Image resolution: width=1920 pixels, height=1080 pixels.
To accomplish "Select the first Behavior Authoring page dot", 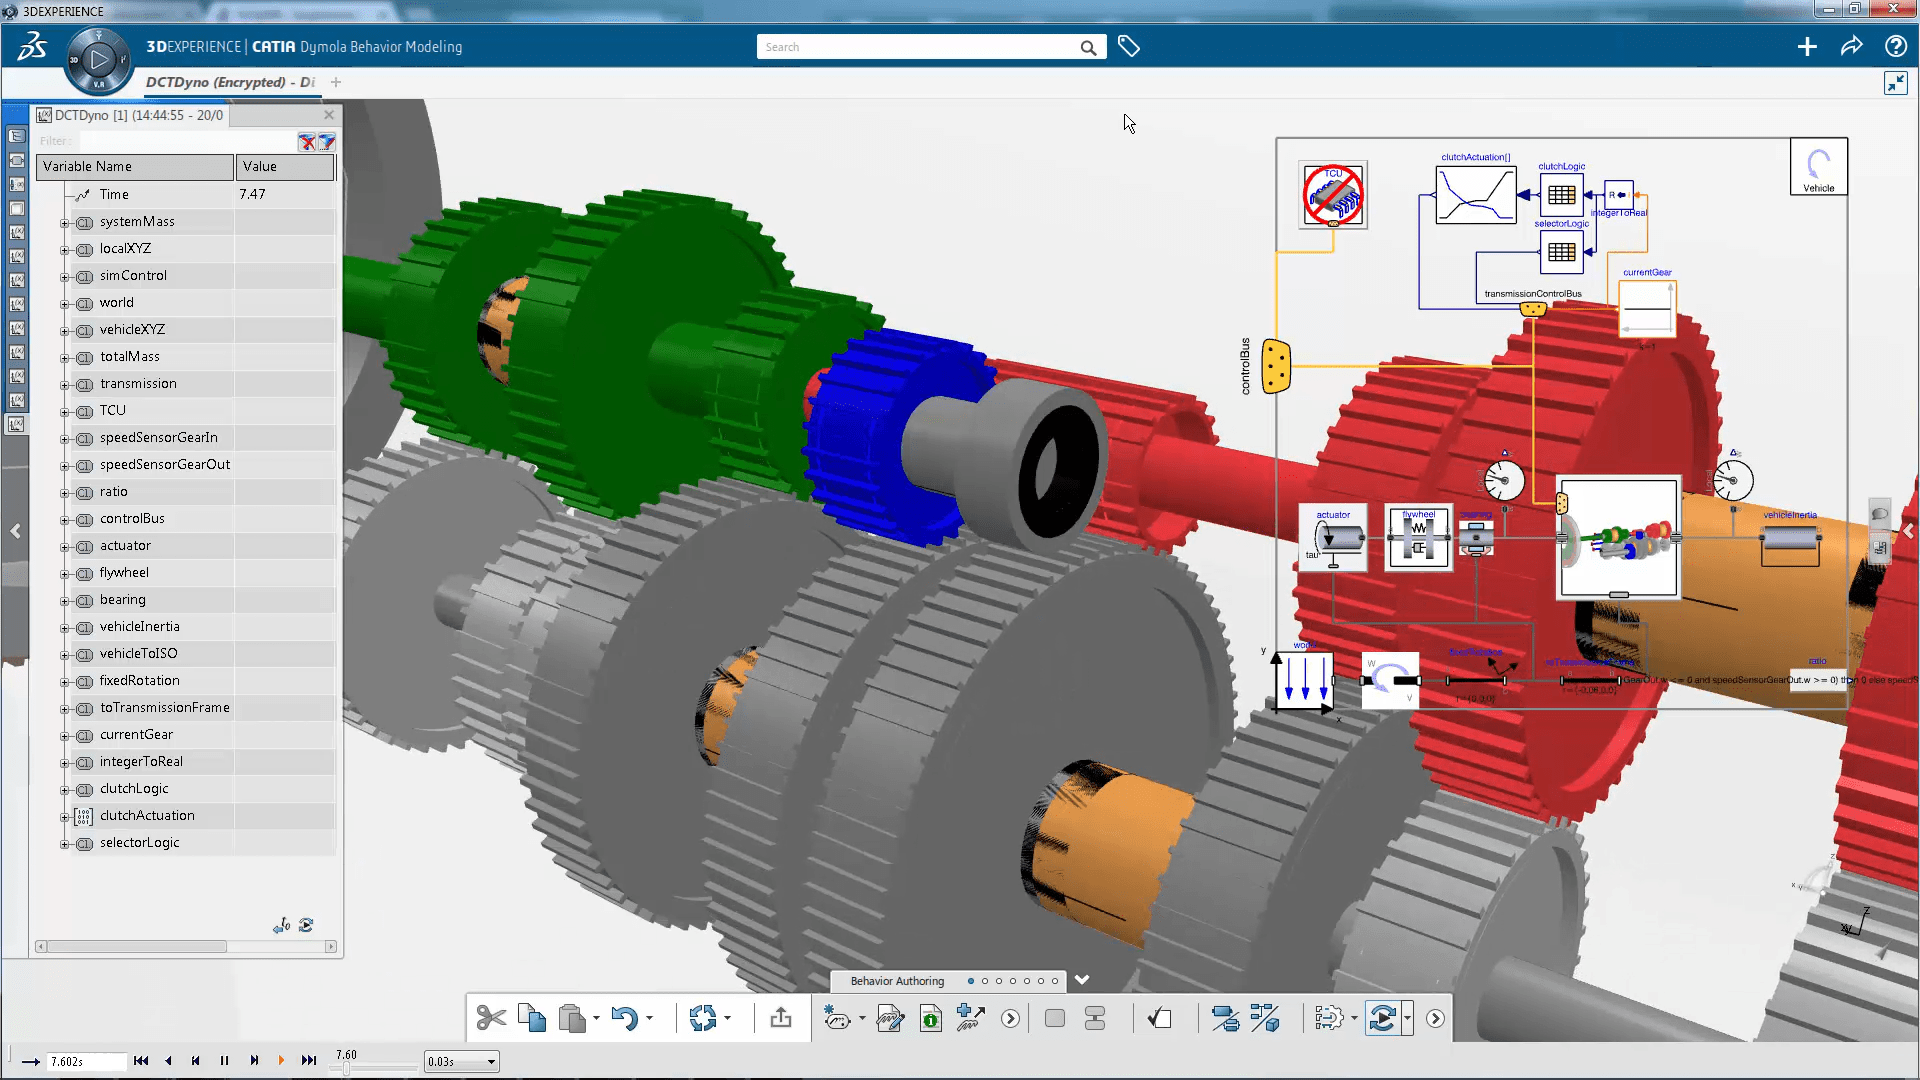I will 970,981.
